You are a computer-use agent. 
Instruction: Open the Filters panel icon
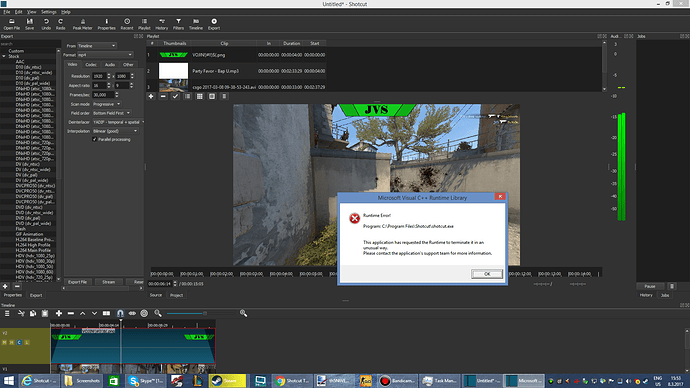pos(178,24)
